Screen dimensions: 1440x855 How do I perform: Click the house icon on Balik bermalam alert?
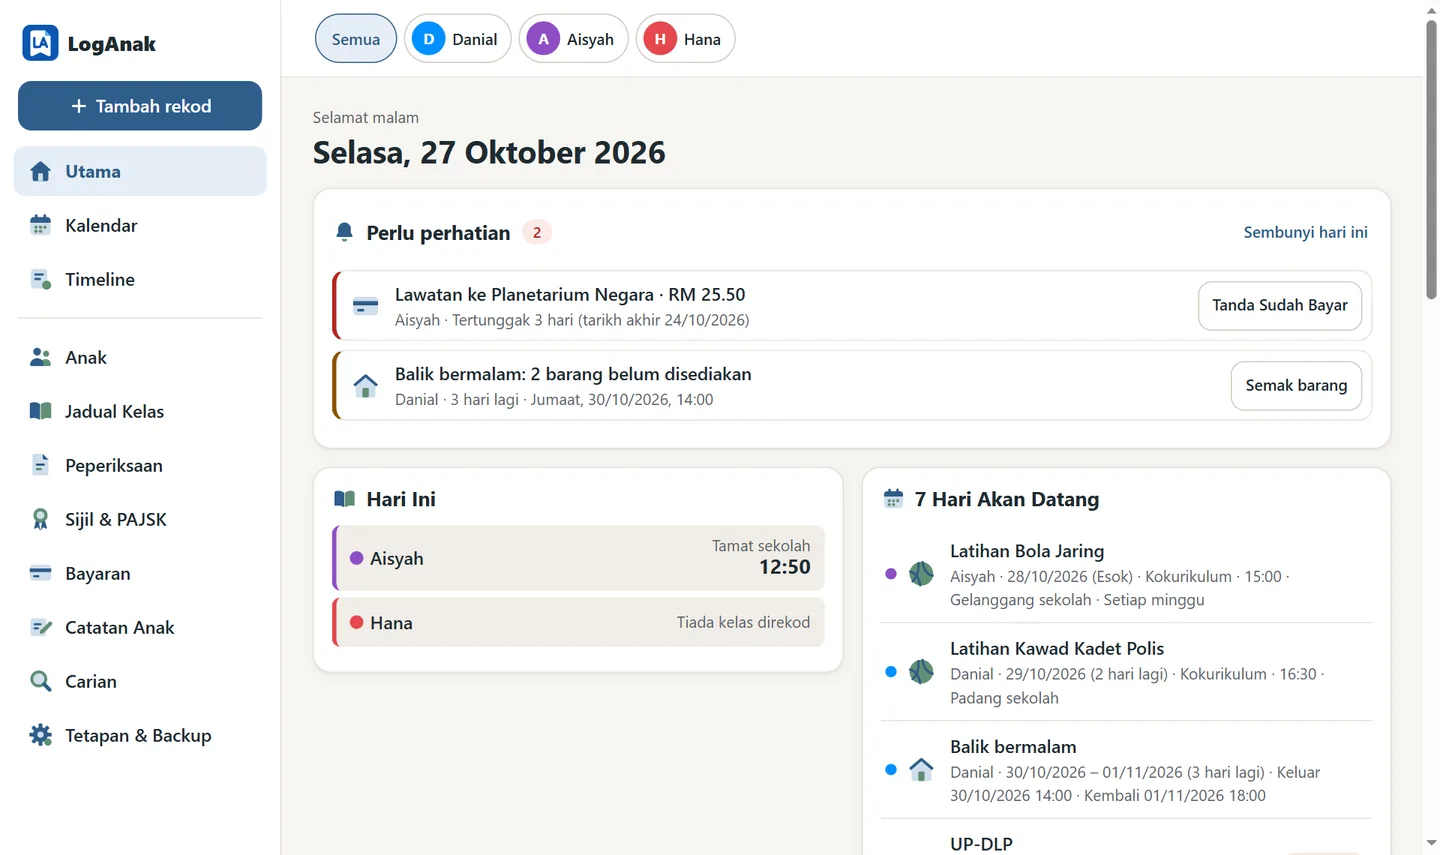pos(366,385)
